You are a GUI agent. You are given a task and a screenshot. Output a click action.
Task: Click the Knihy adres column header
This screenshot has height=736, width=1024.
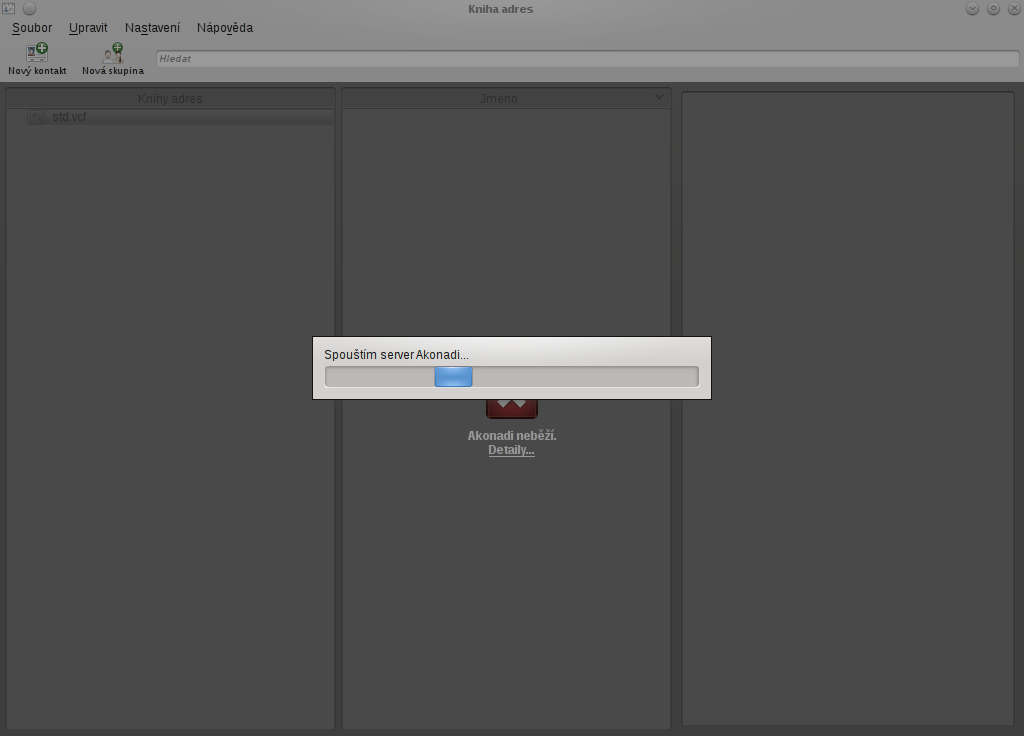(x=170, y=99)
